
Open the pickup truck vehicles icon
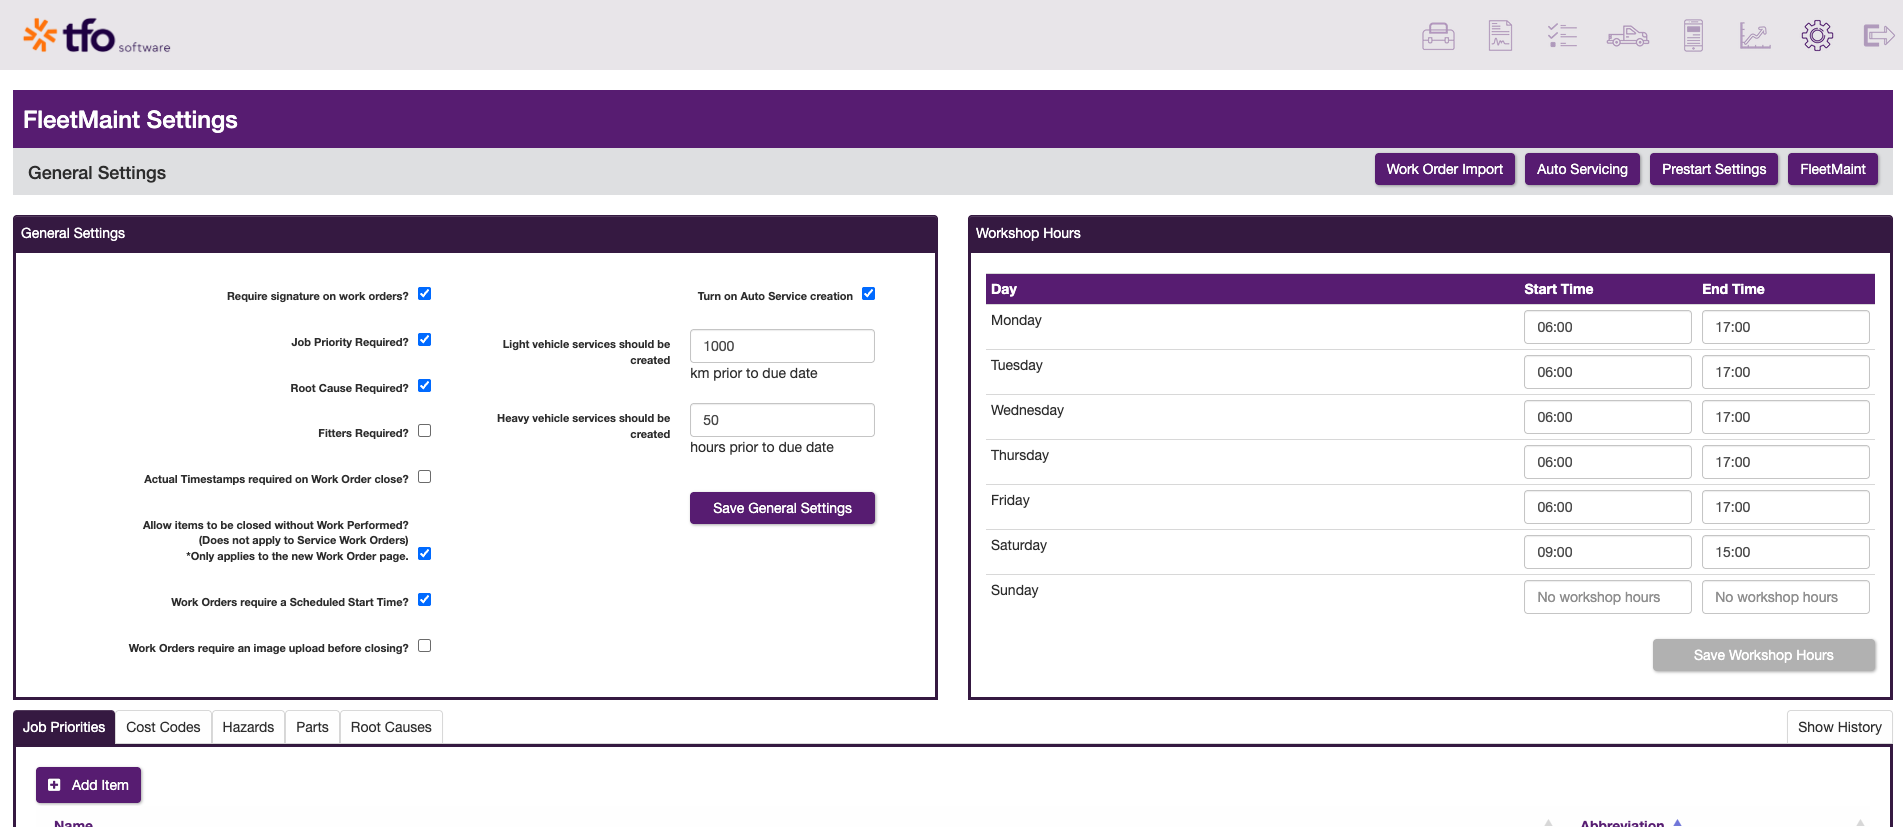1628,37
